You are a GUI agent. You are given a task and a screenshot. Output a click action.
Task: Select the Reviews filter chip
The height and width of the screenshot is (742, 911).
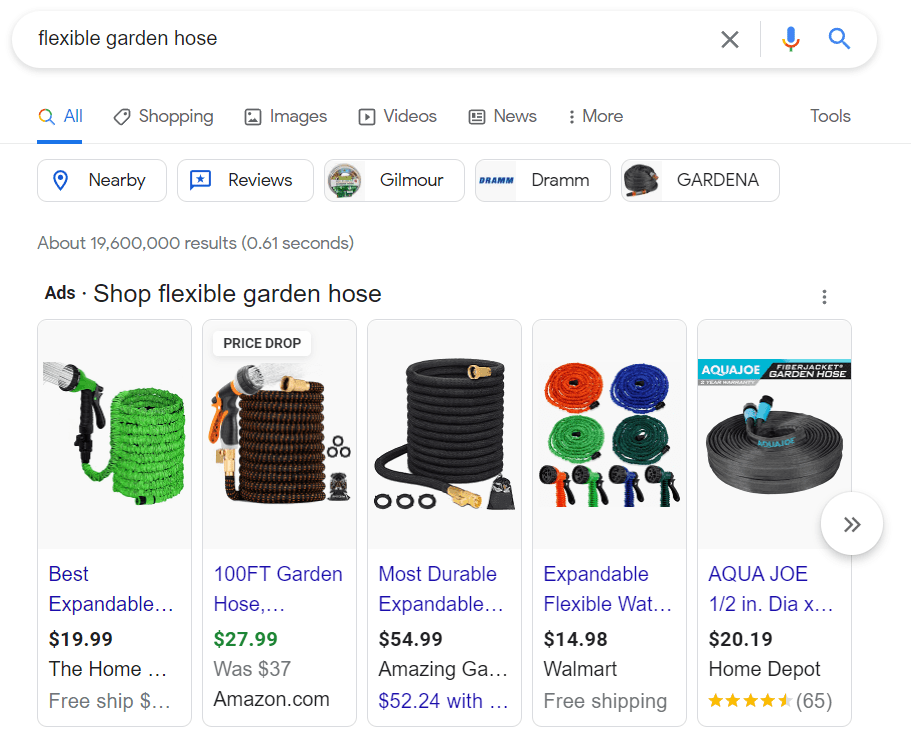pos(245,181)
